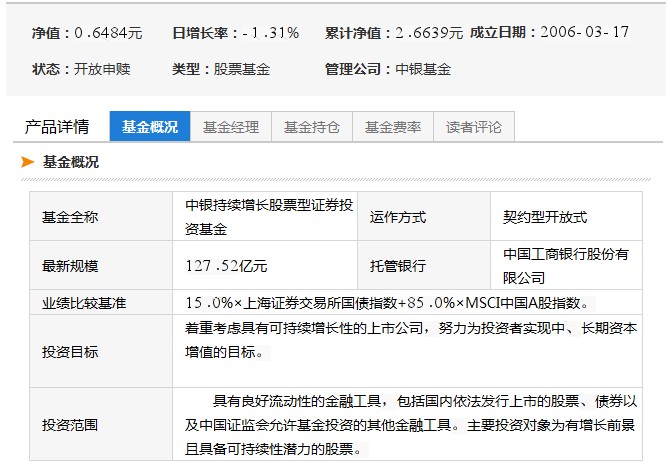This screenshot has width=668, height=464.
Task: Click the net value 0.6484元
Action: click(108, 33)
